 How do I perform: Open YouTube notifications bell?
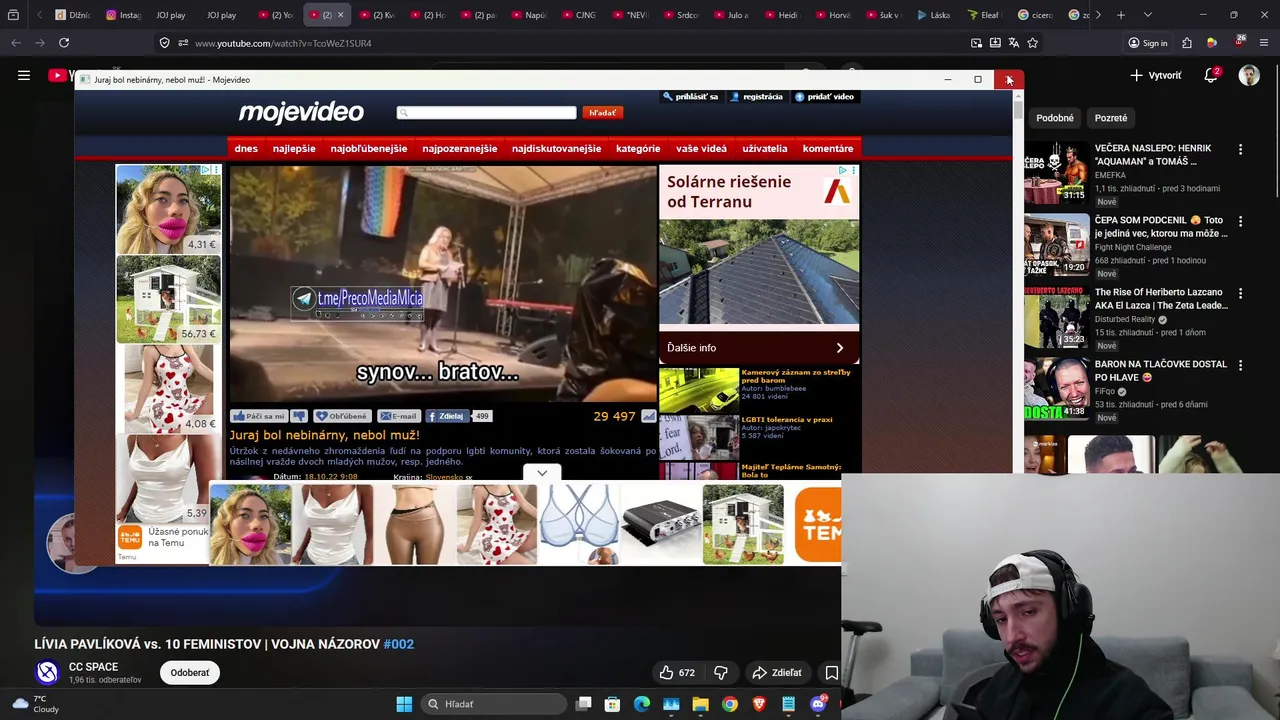click(1211, 75)
